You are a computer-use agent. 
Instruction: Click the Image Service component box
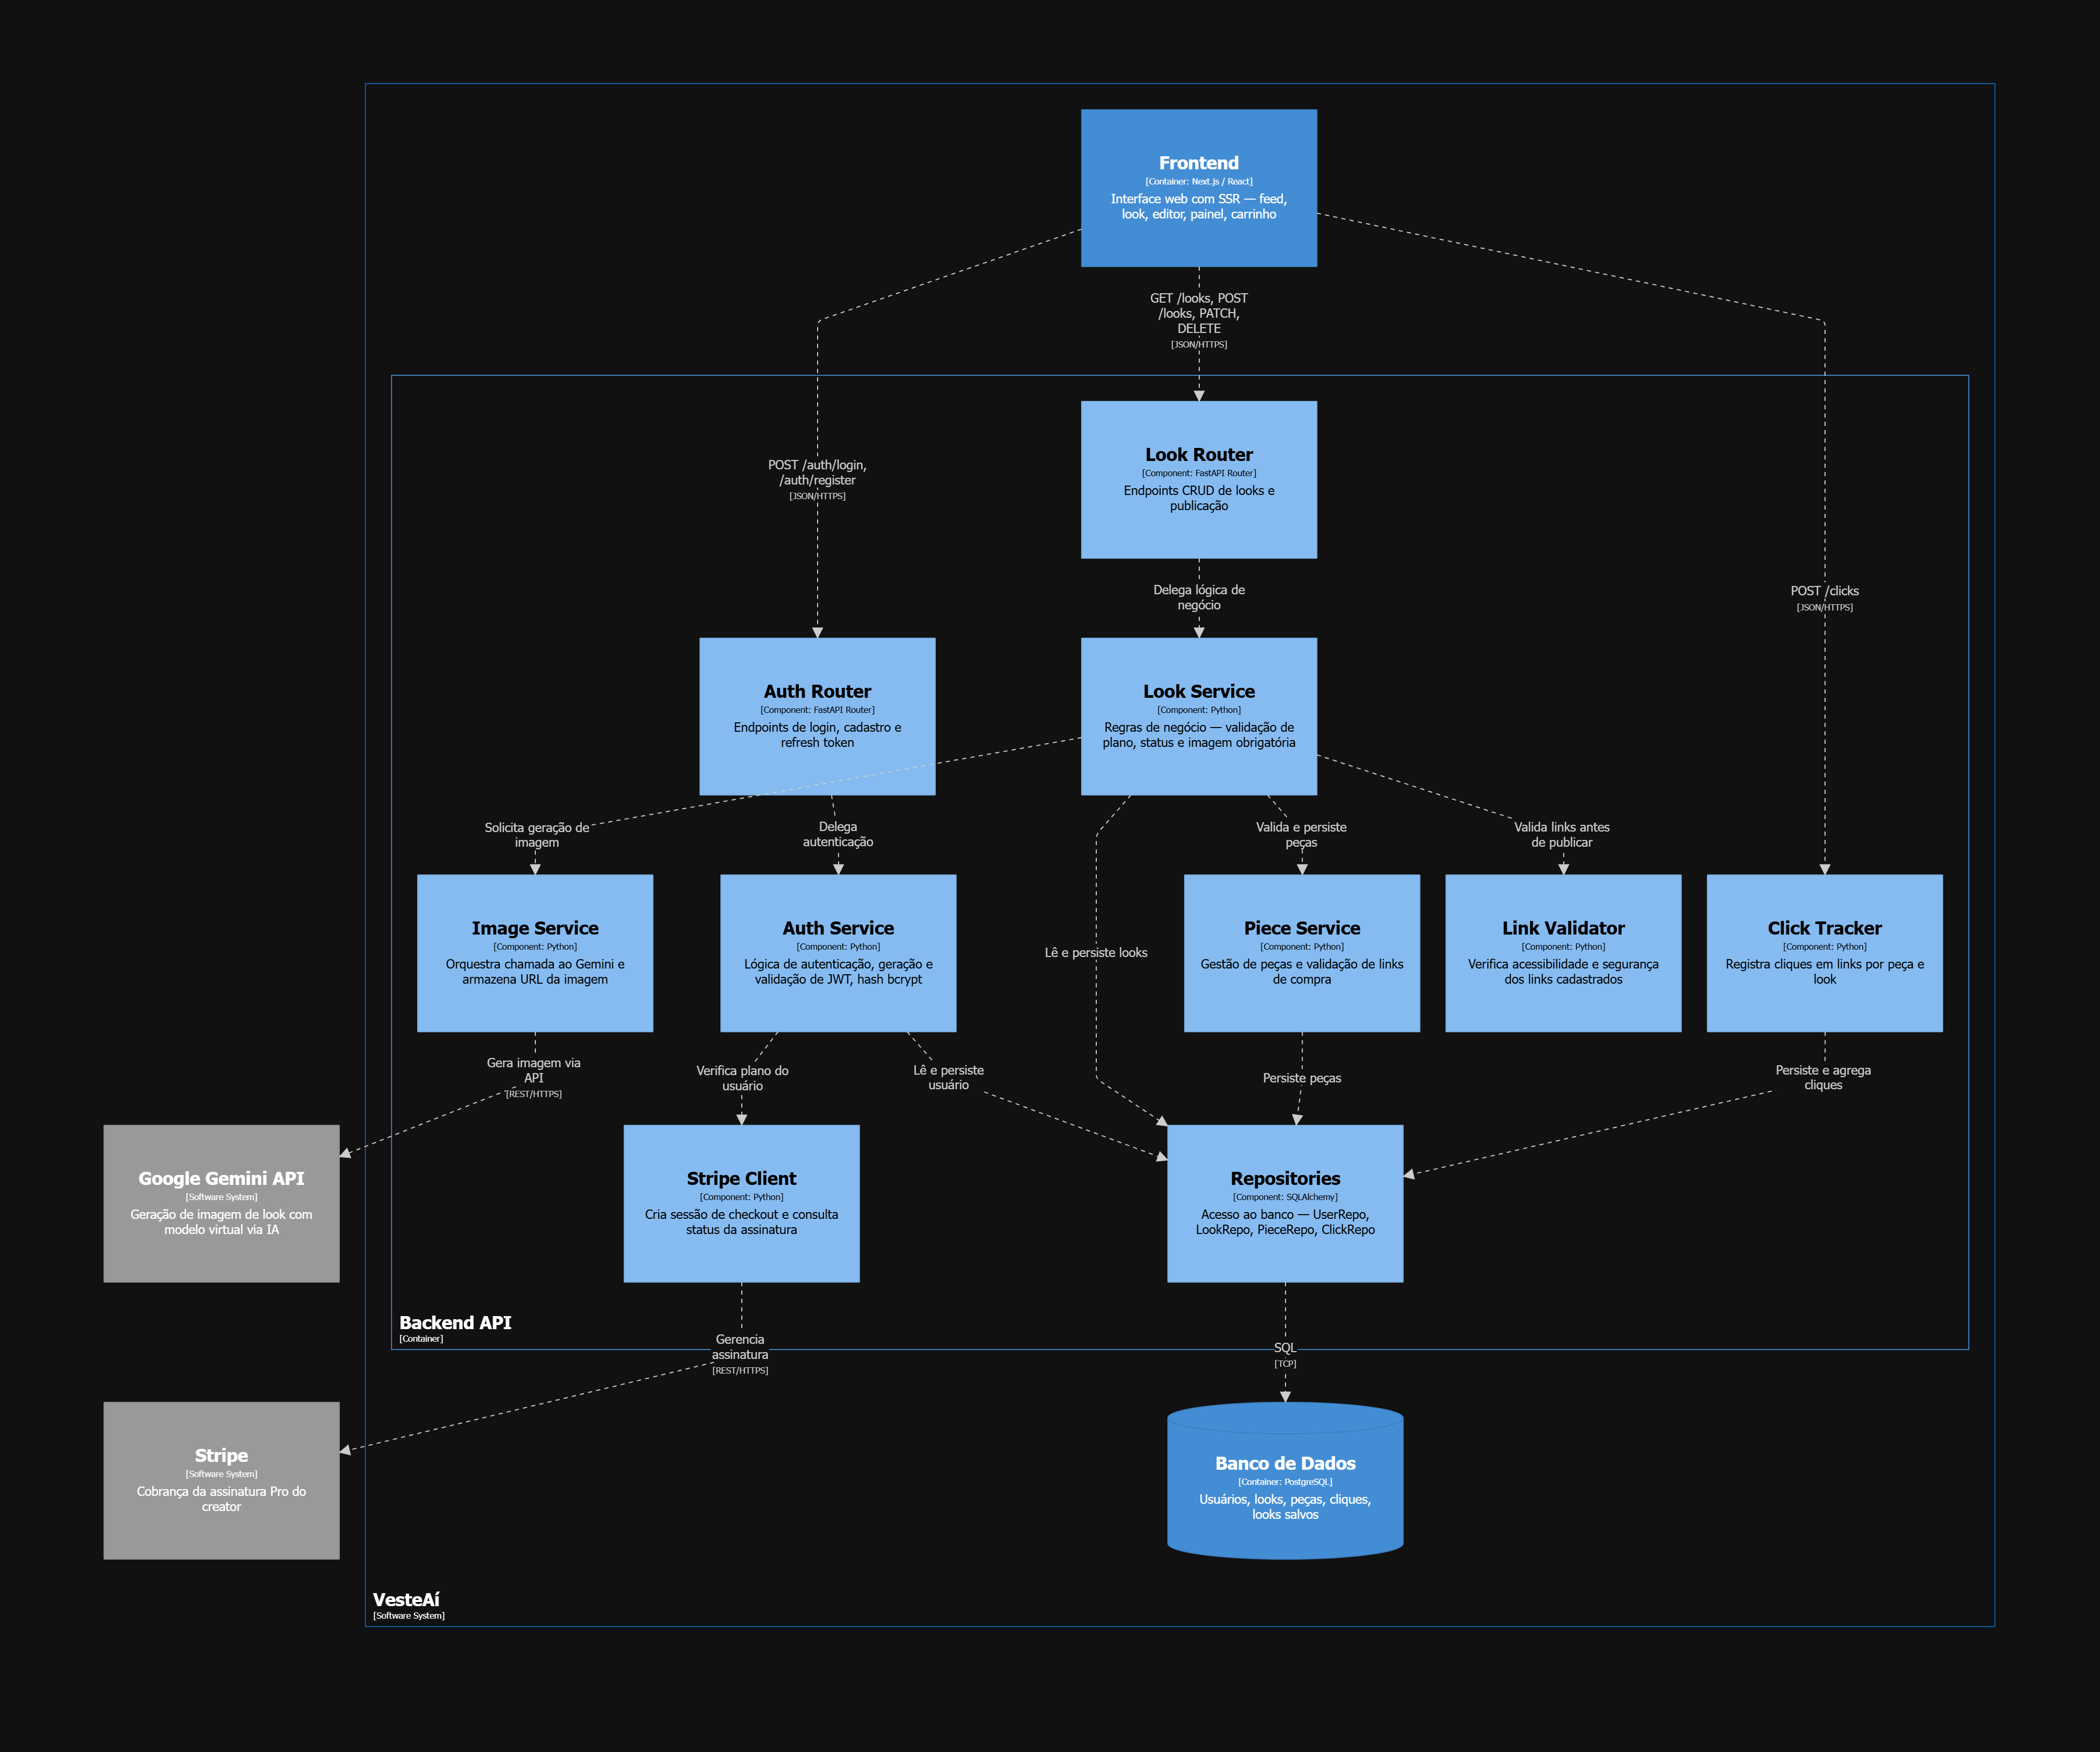(535, 953)
